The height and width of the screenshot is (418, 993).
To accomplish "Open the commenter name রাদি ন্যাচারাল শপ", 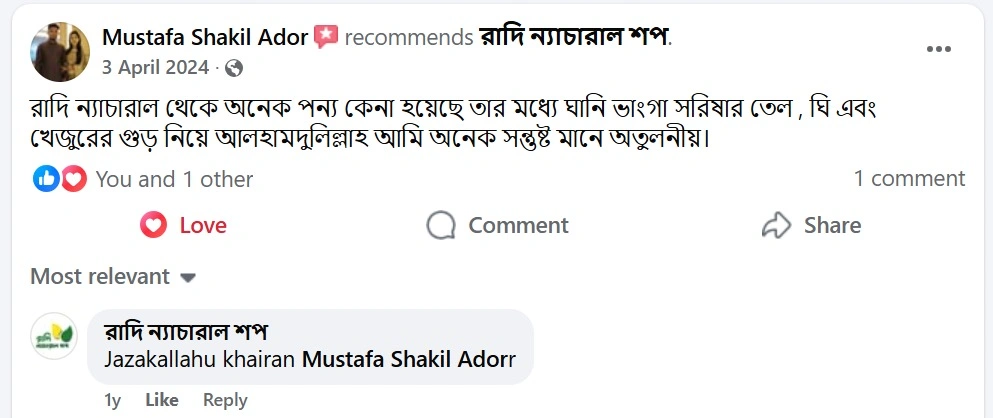I will click(x=185, y=332).
